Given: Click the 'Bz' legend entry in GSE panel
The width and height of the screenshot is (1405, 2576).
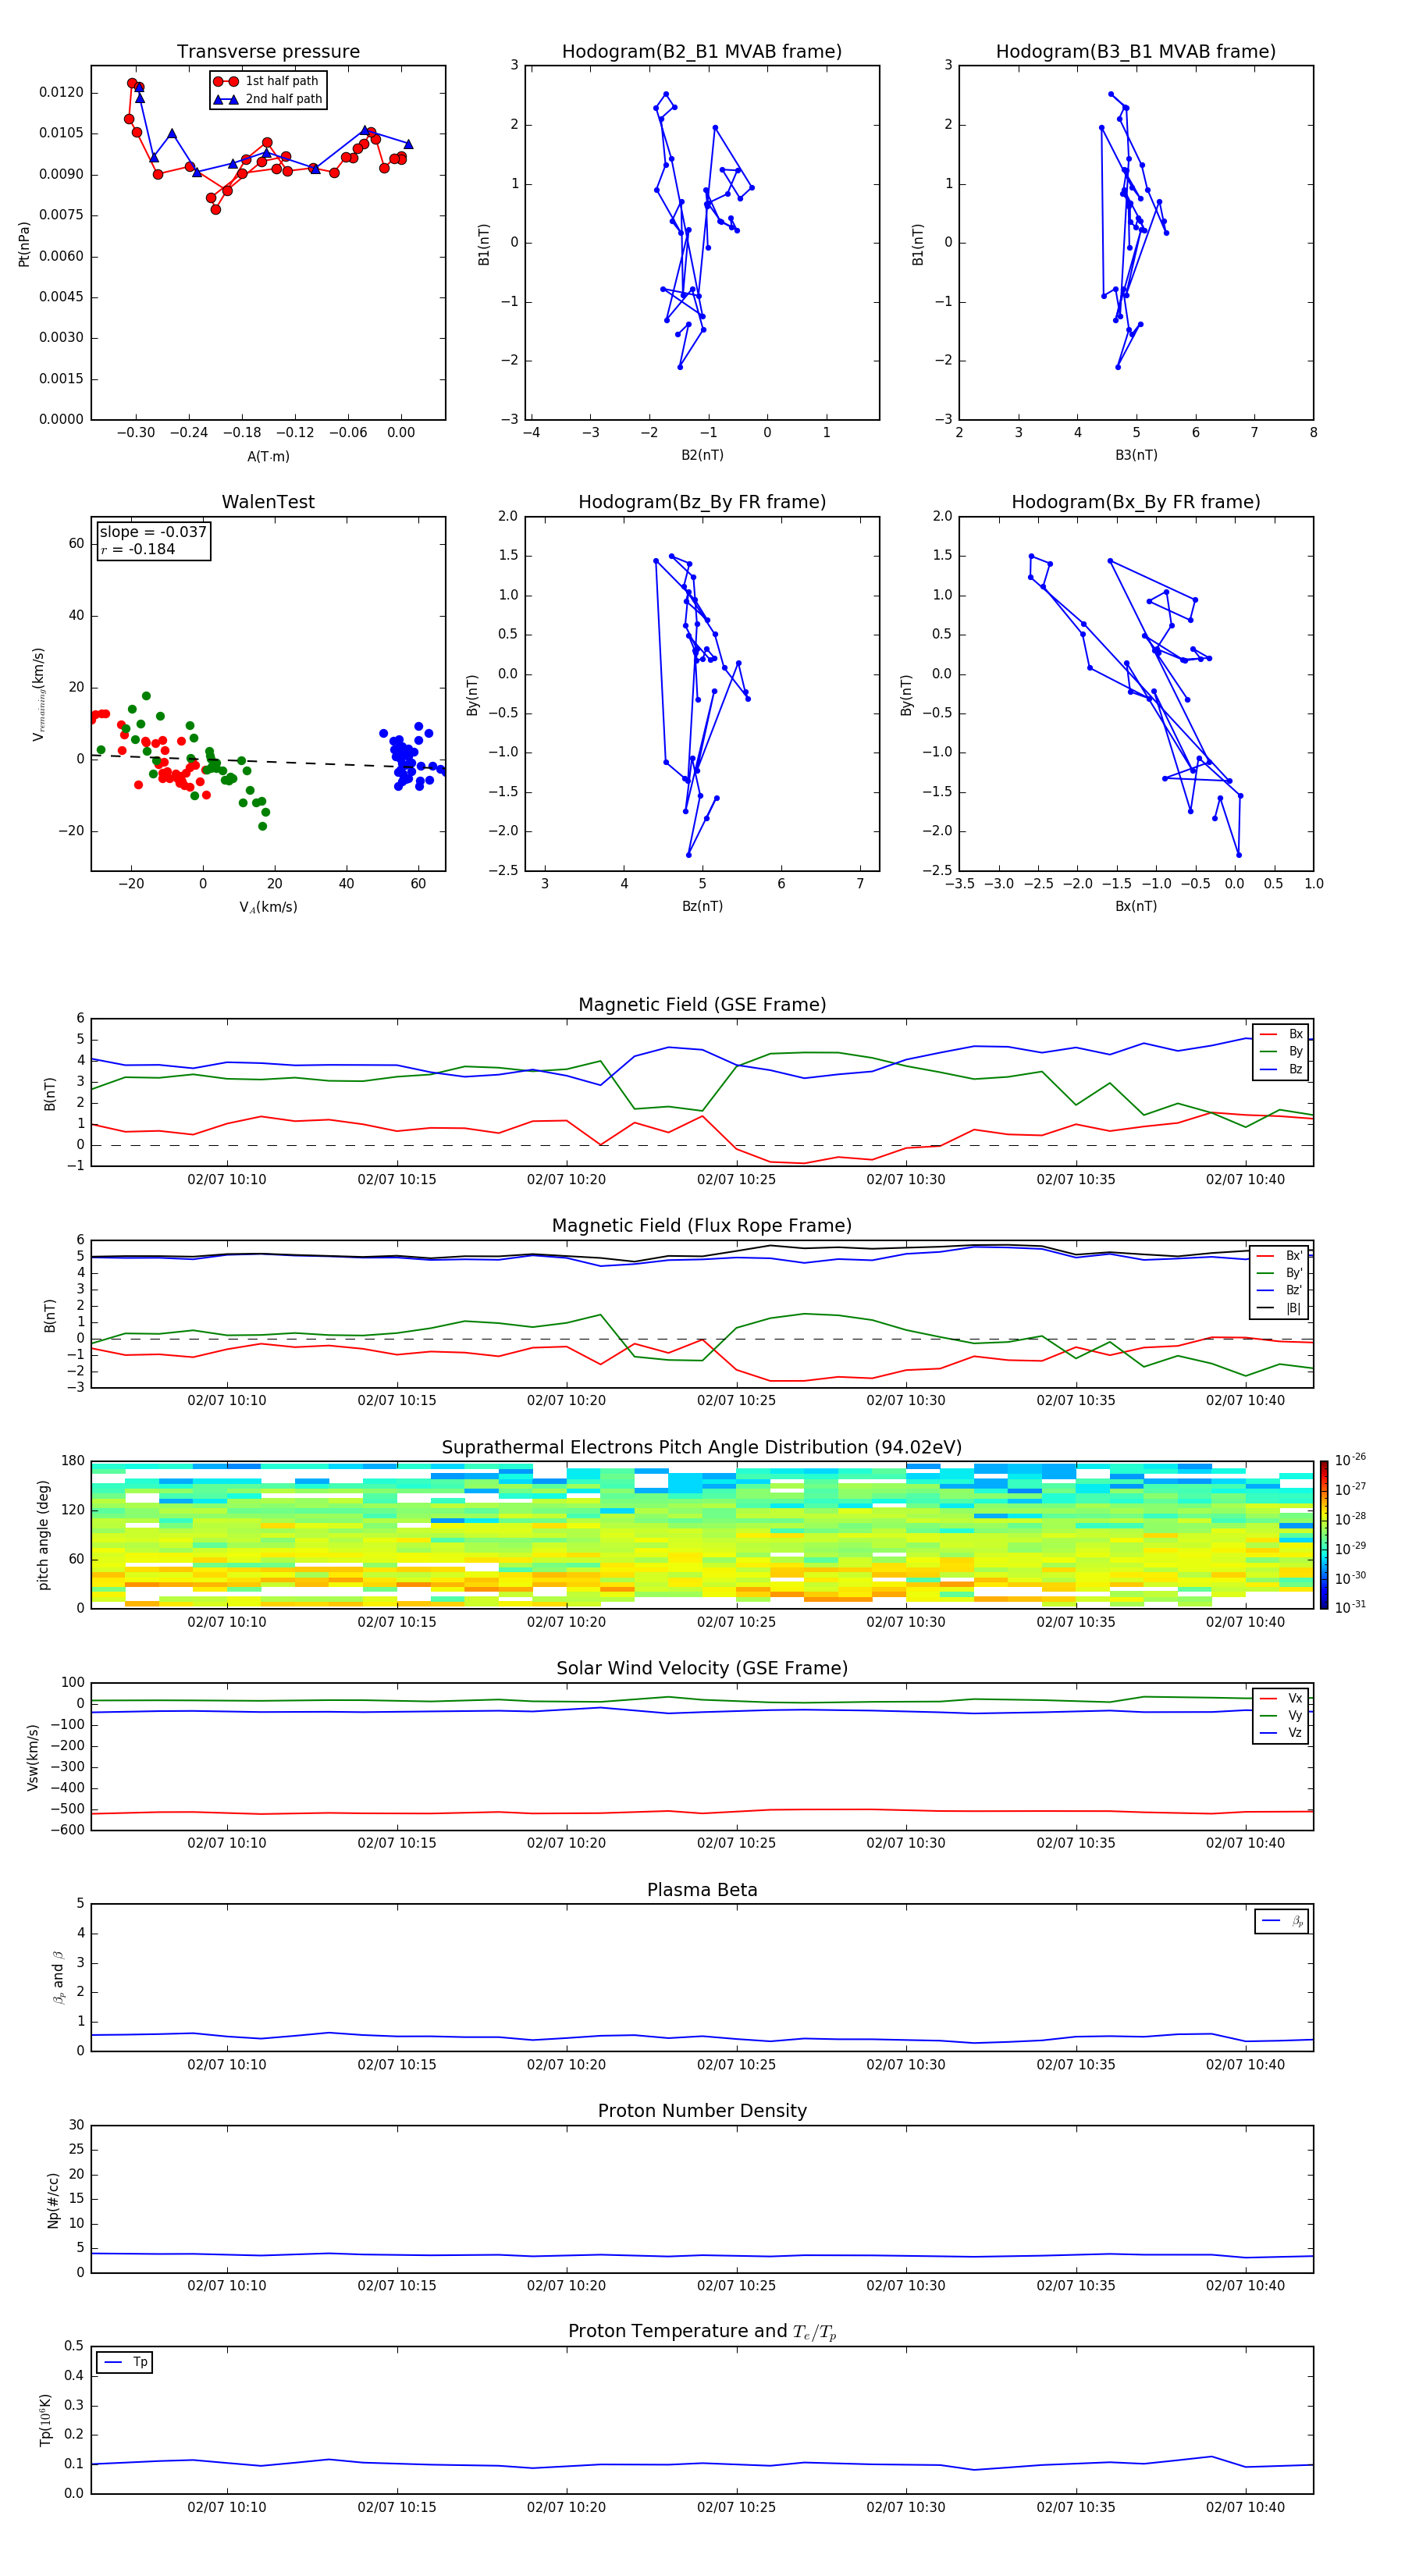Looking at the screenshot, I should pyautogui.click(x=1282, y=1069).
